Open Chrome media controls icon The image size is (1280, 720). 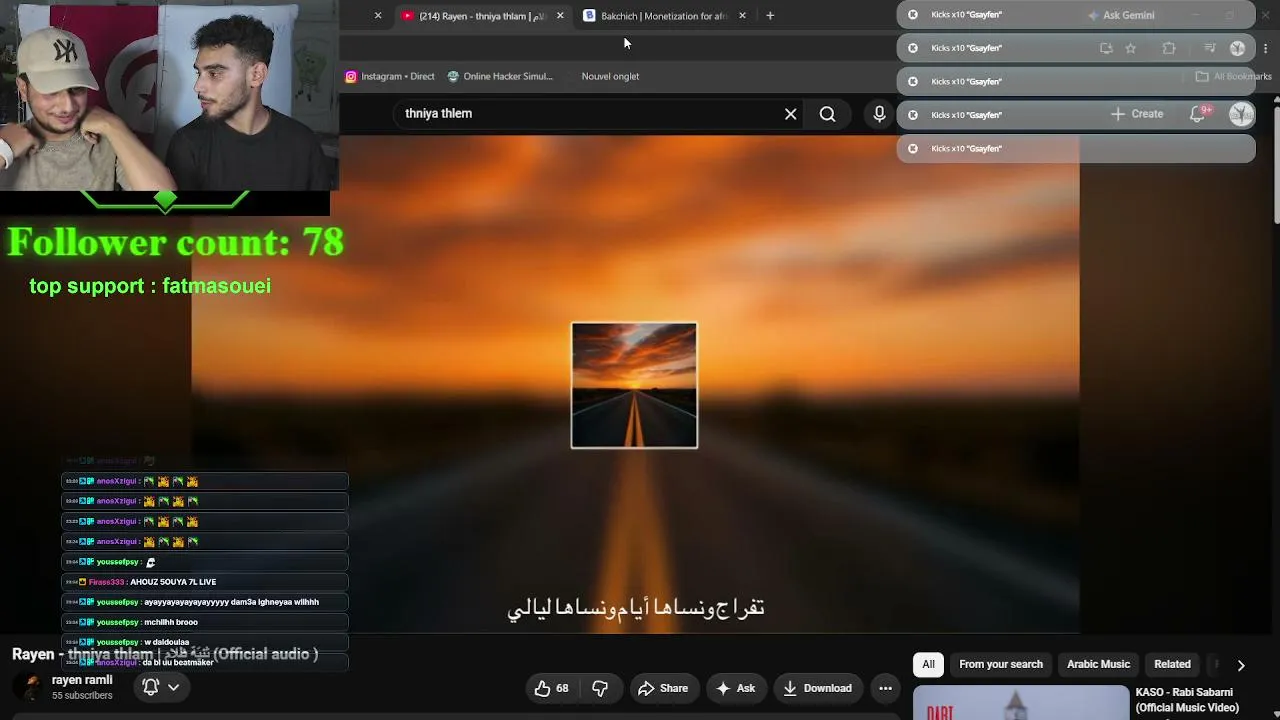coord(1209,48)
